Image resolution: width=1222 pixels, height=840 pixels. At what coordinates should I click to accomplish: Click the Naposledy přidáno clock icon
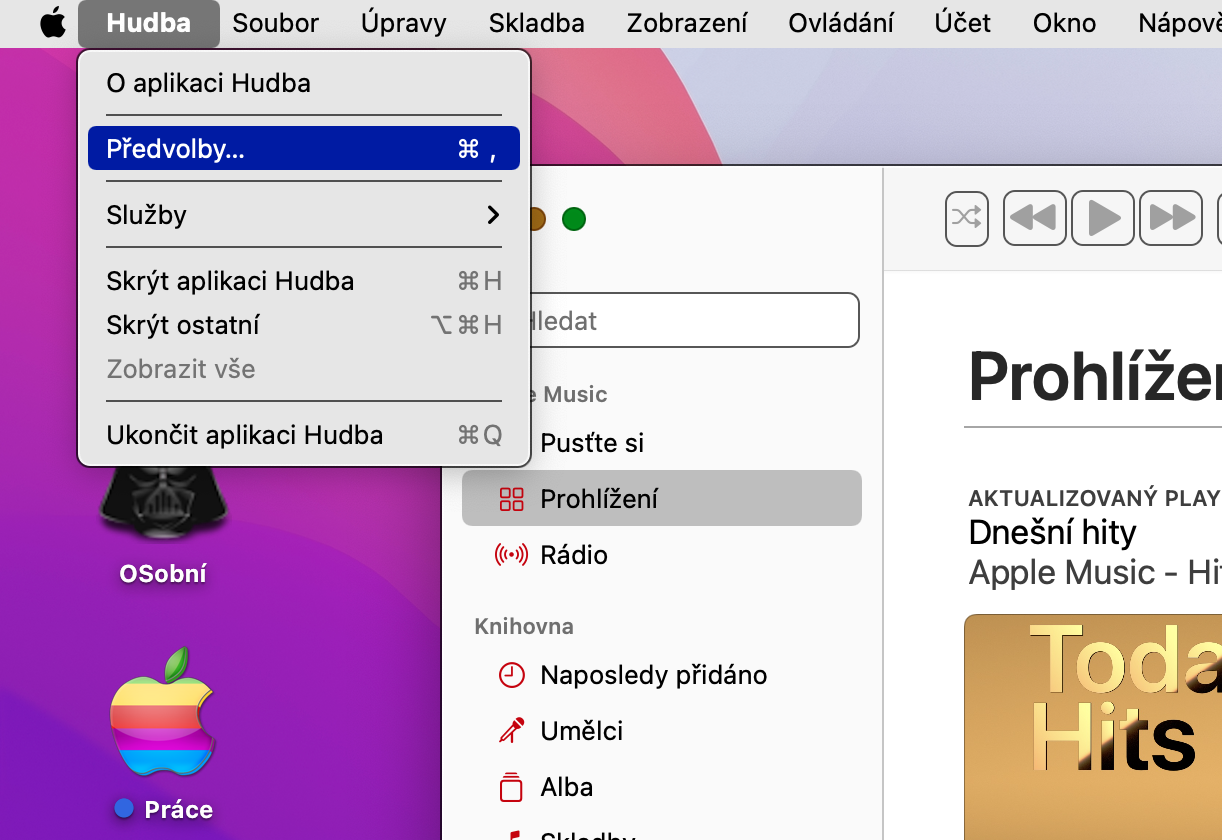[511, 675]
